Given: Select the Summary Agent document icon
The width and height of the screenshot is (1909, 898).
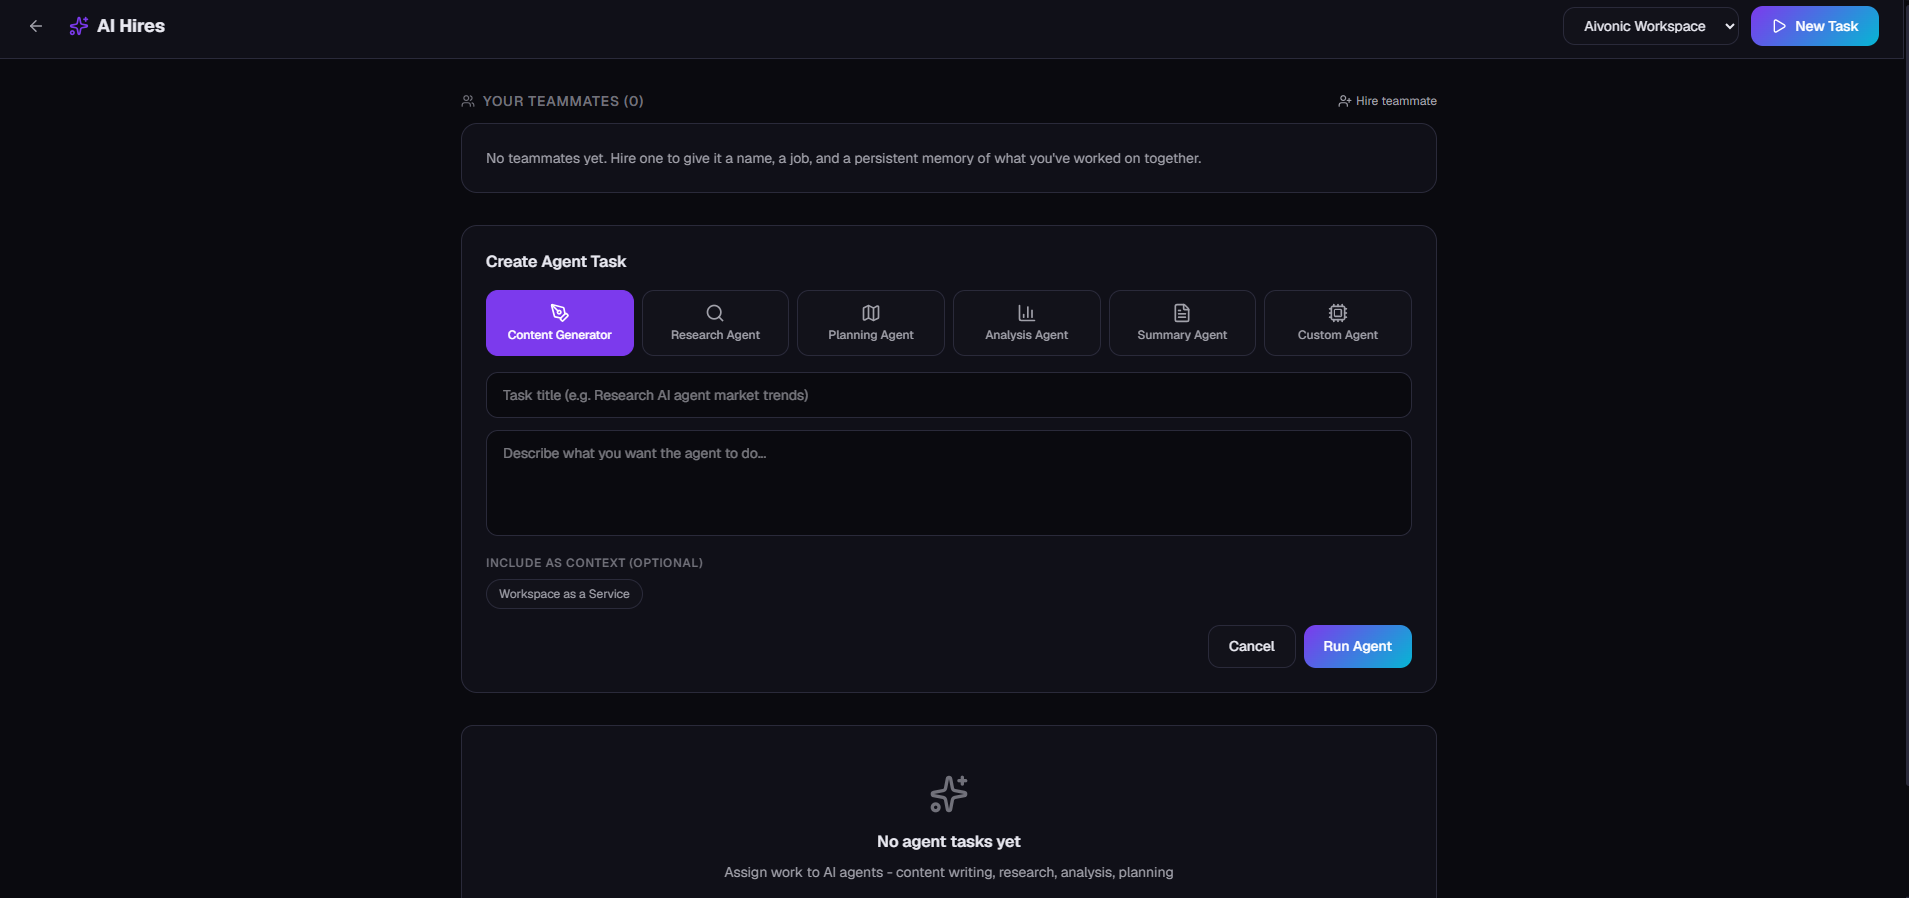Looking at the screenshot, I should point(1182,313).
